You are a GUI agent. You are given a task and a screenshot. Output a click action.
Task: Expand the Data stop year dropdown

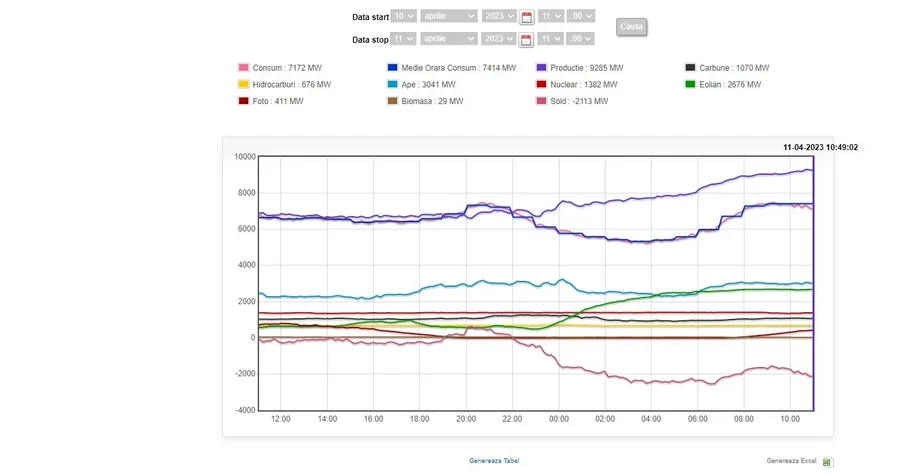point(498,39)
